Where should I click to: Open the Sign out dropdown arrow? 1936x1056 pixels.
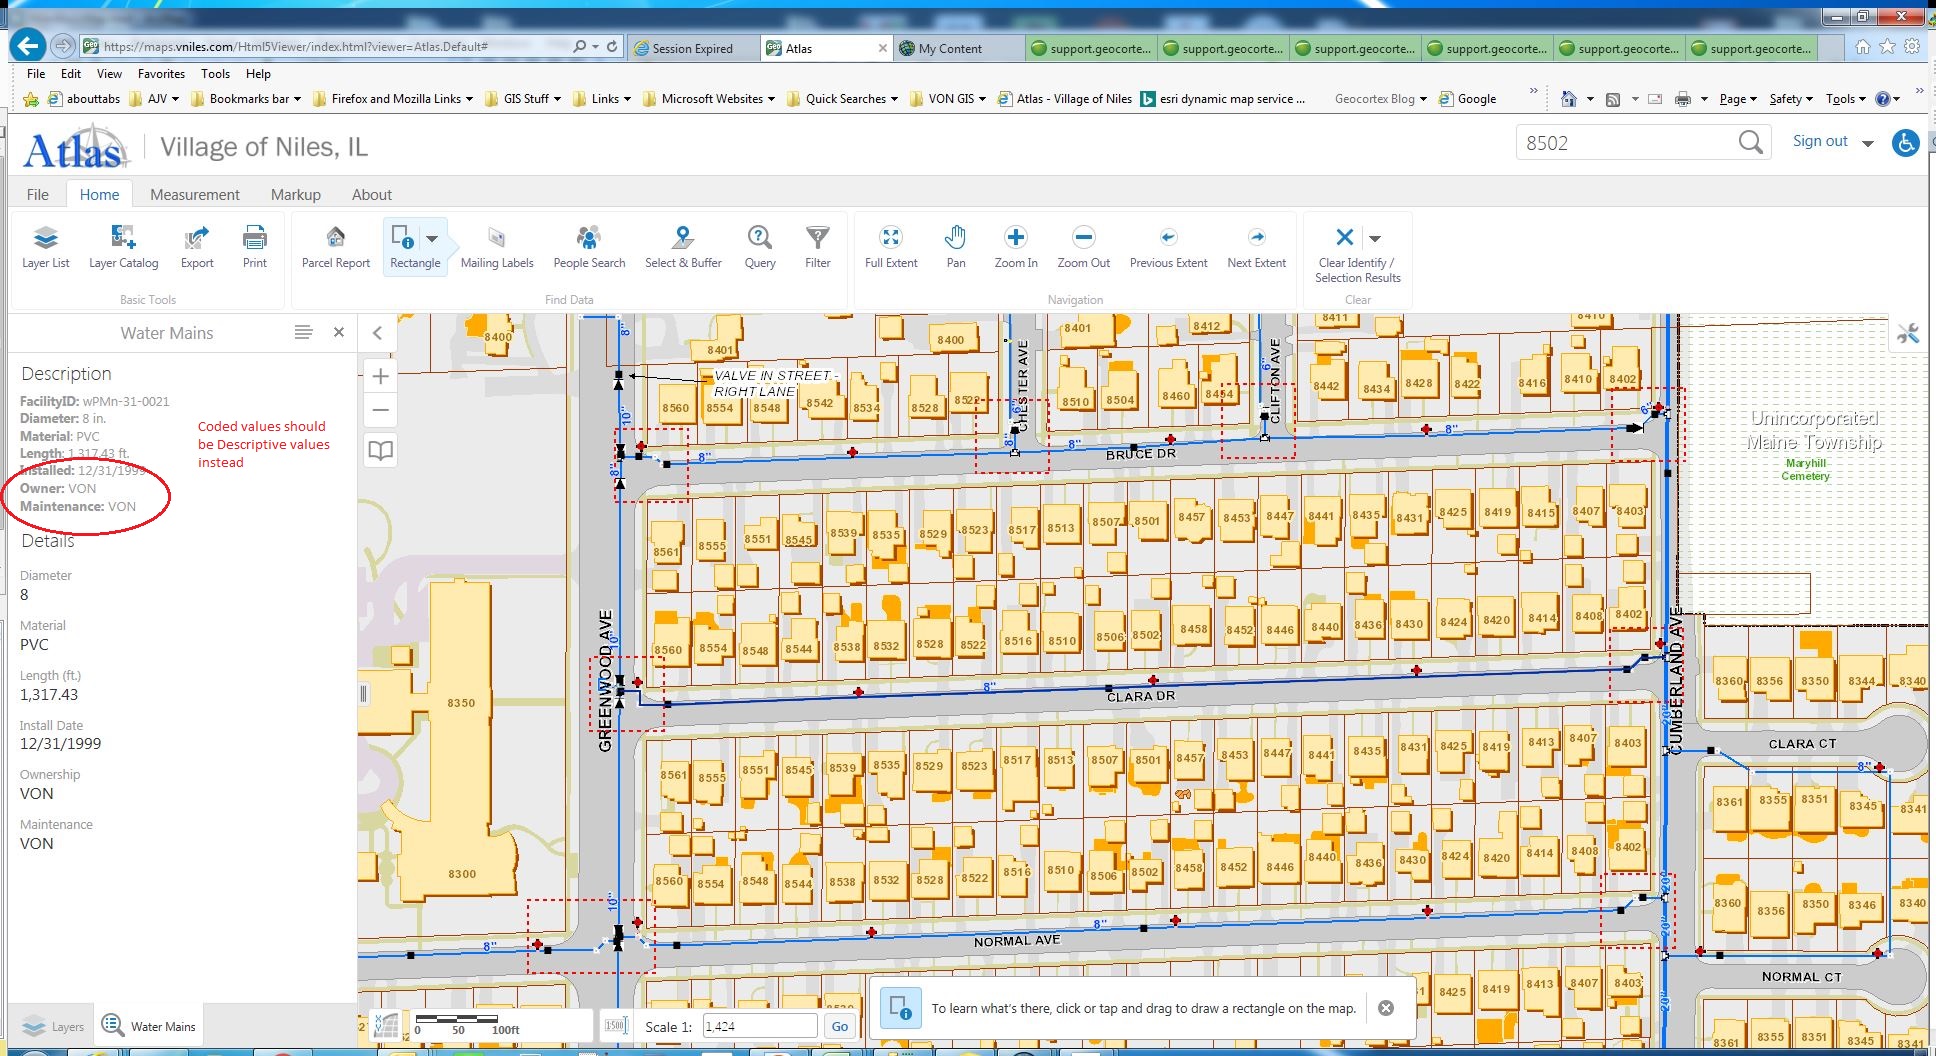click(1868, 143)
